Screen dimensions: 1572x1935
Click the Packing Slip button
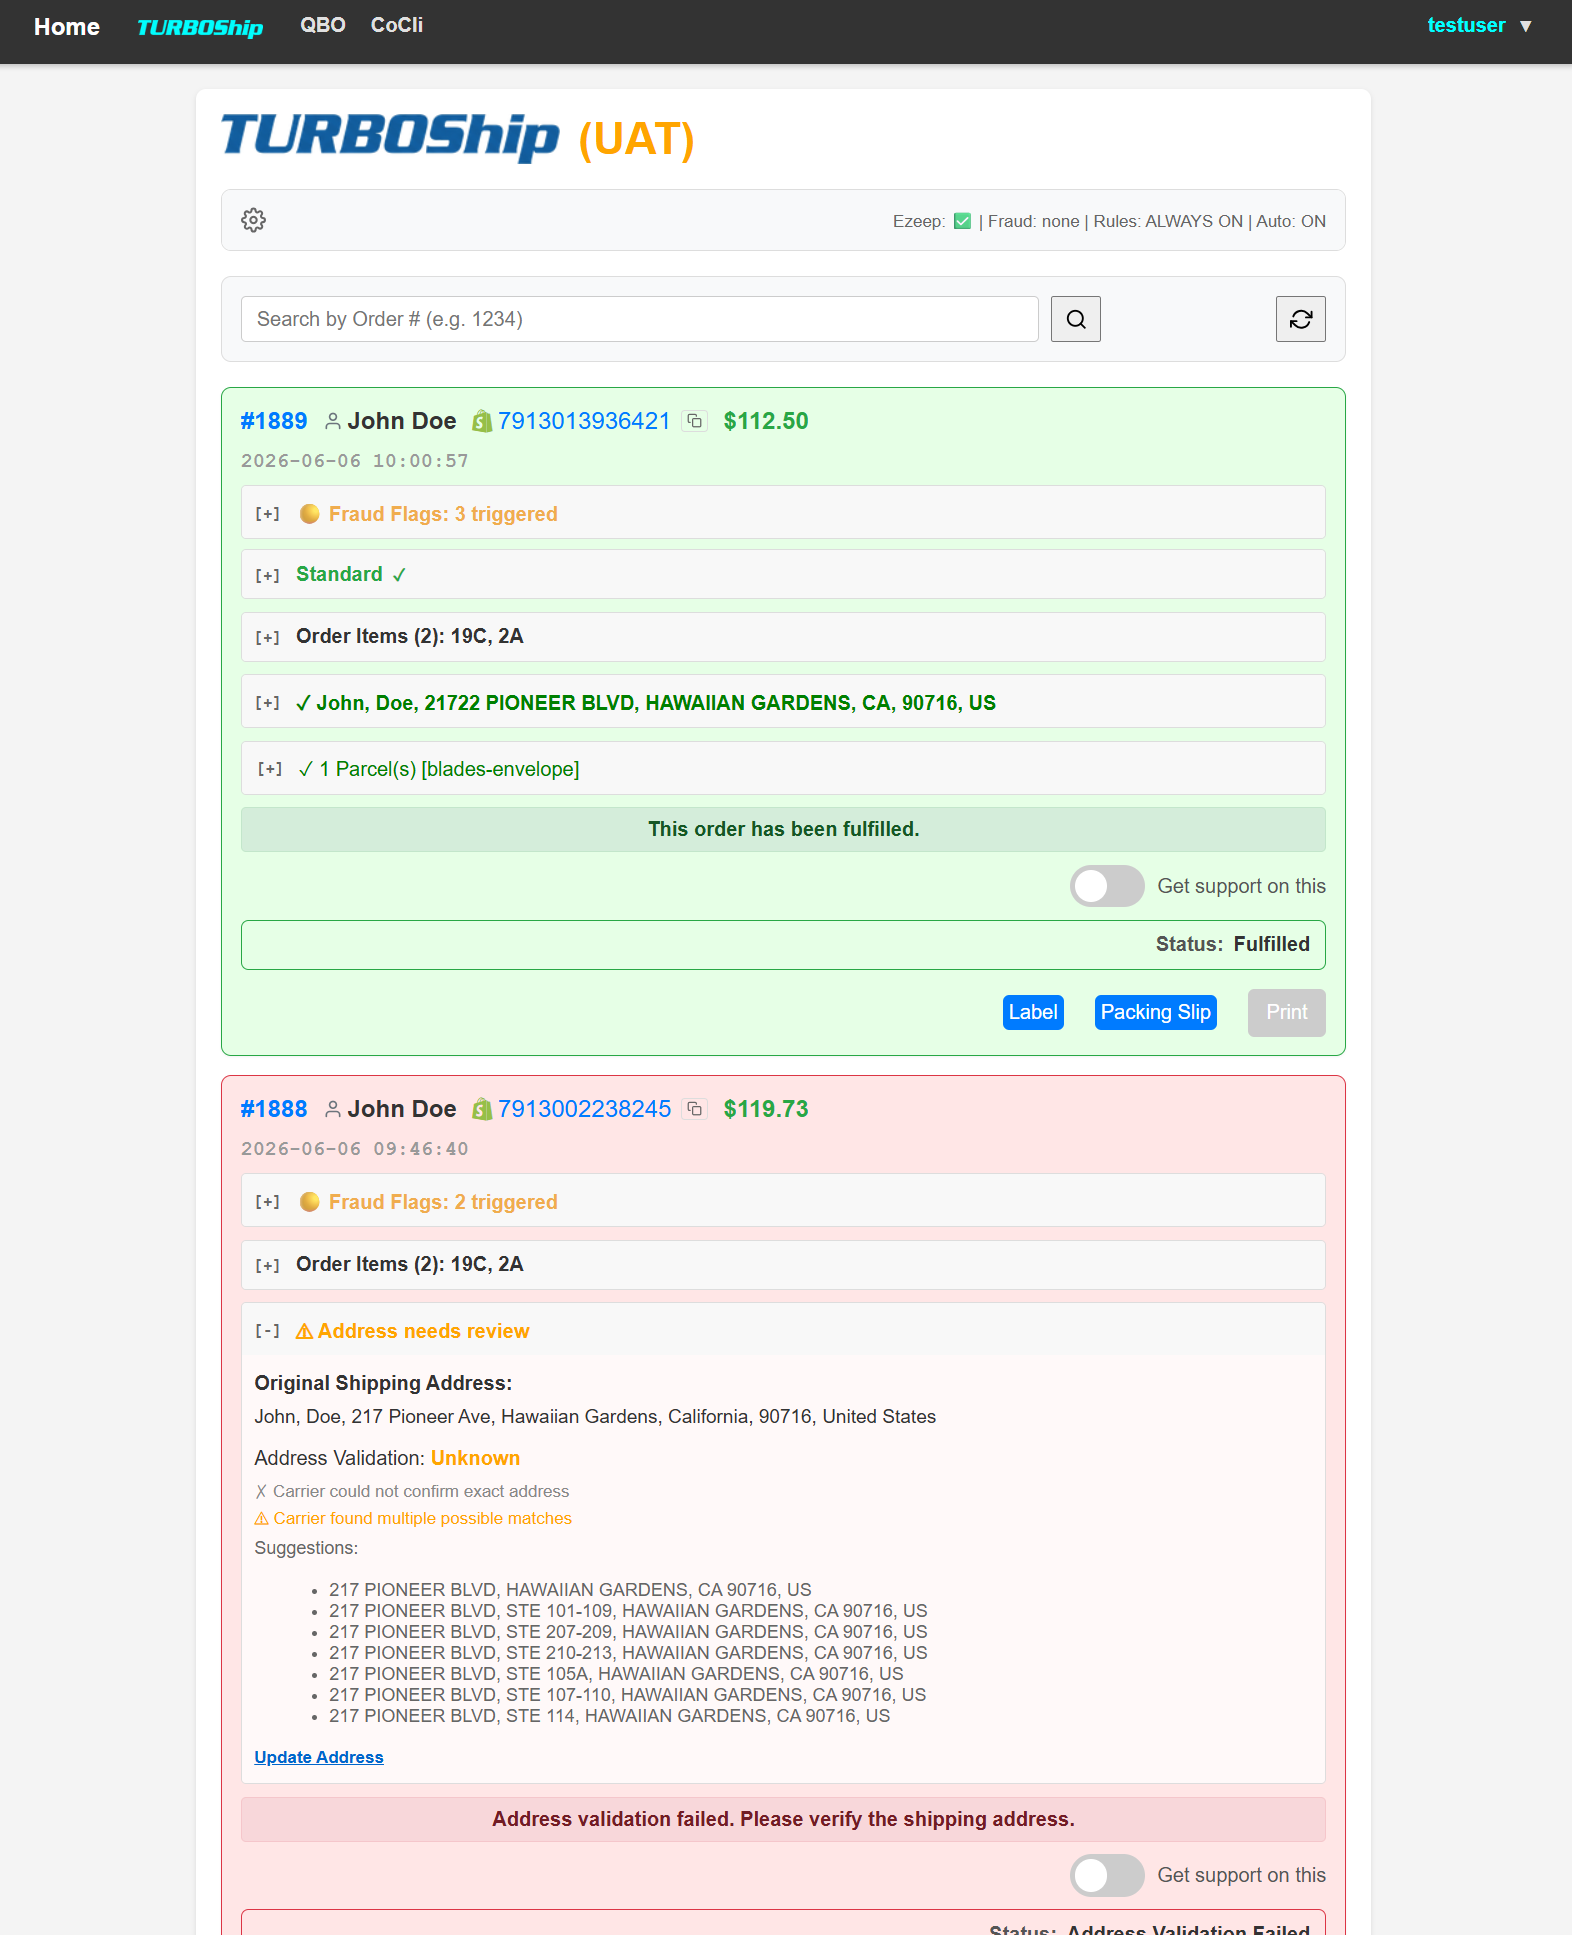[1156, 1012]
